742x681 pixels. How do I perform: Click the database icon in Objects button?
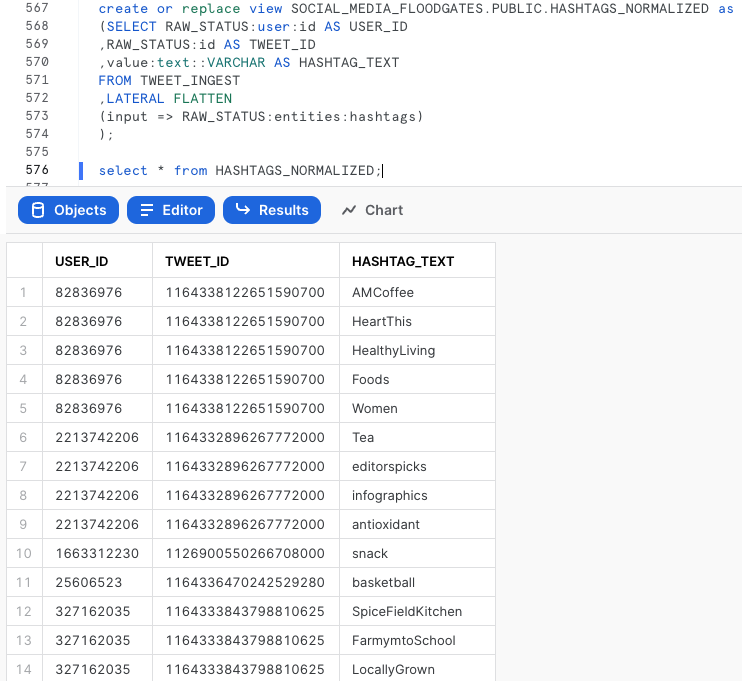pos(38,210)
